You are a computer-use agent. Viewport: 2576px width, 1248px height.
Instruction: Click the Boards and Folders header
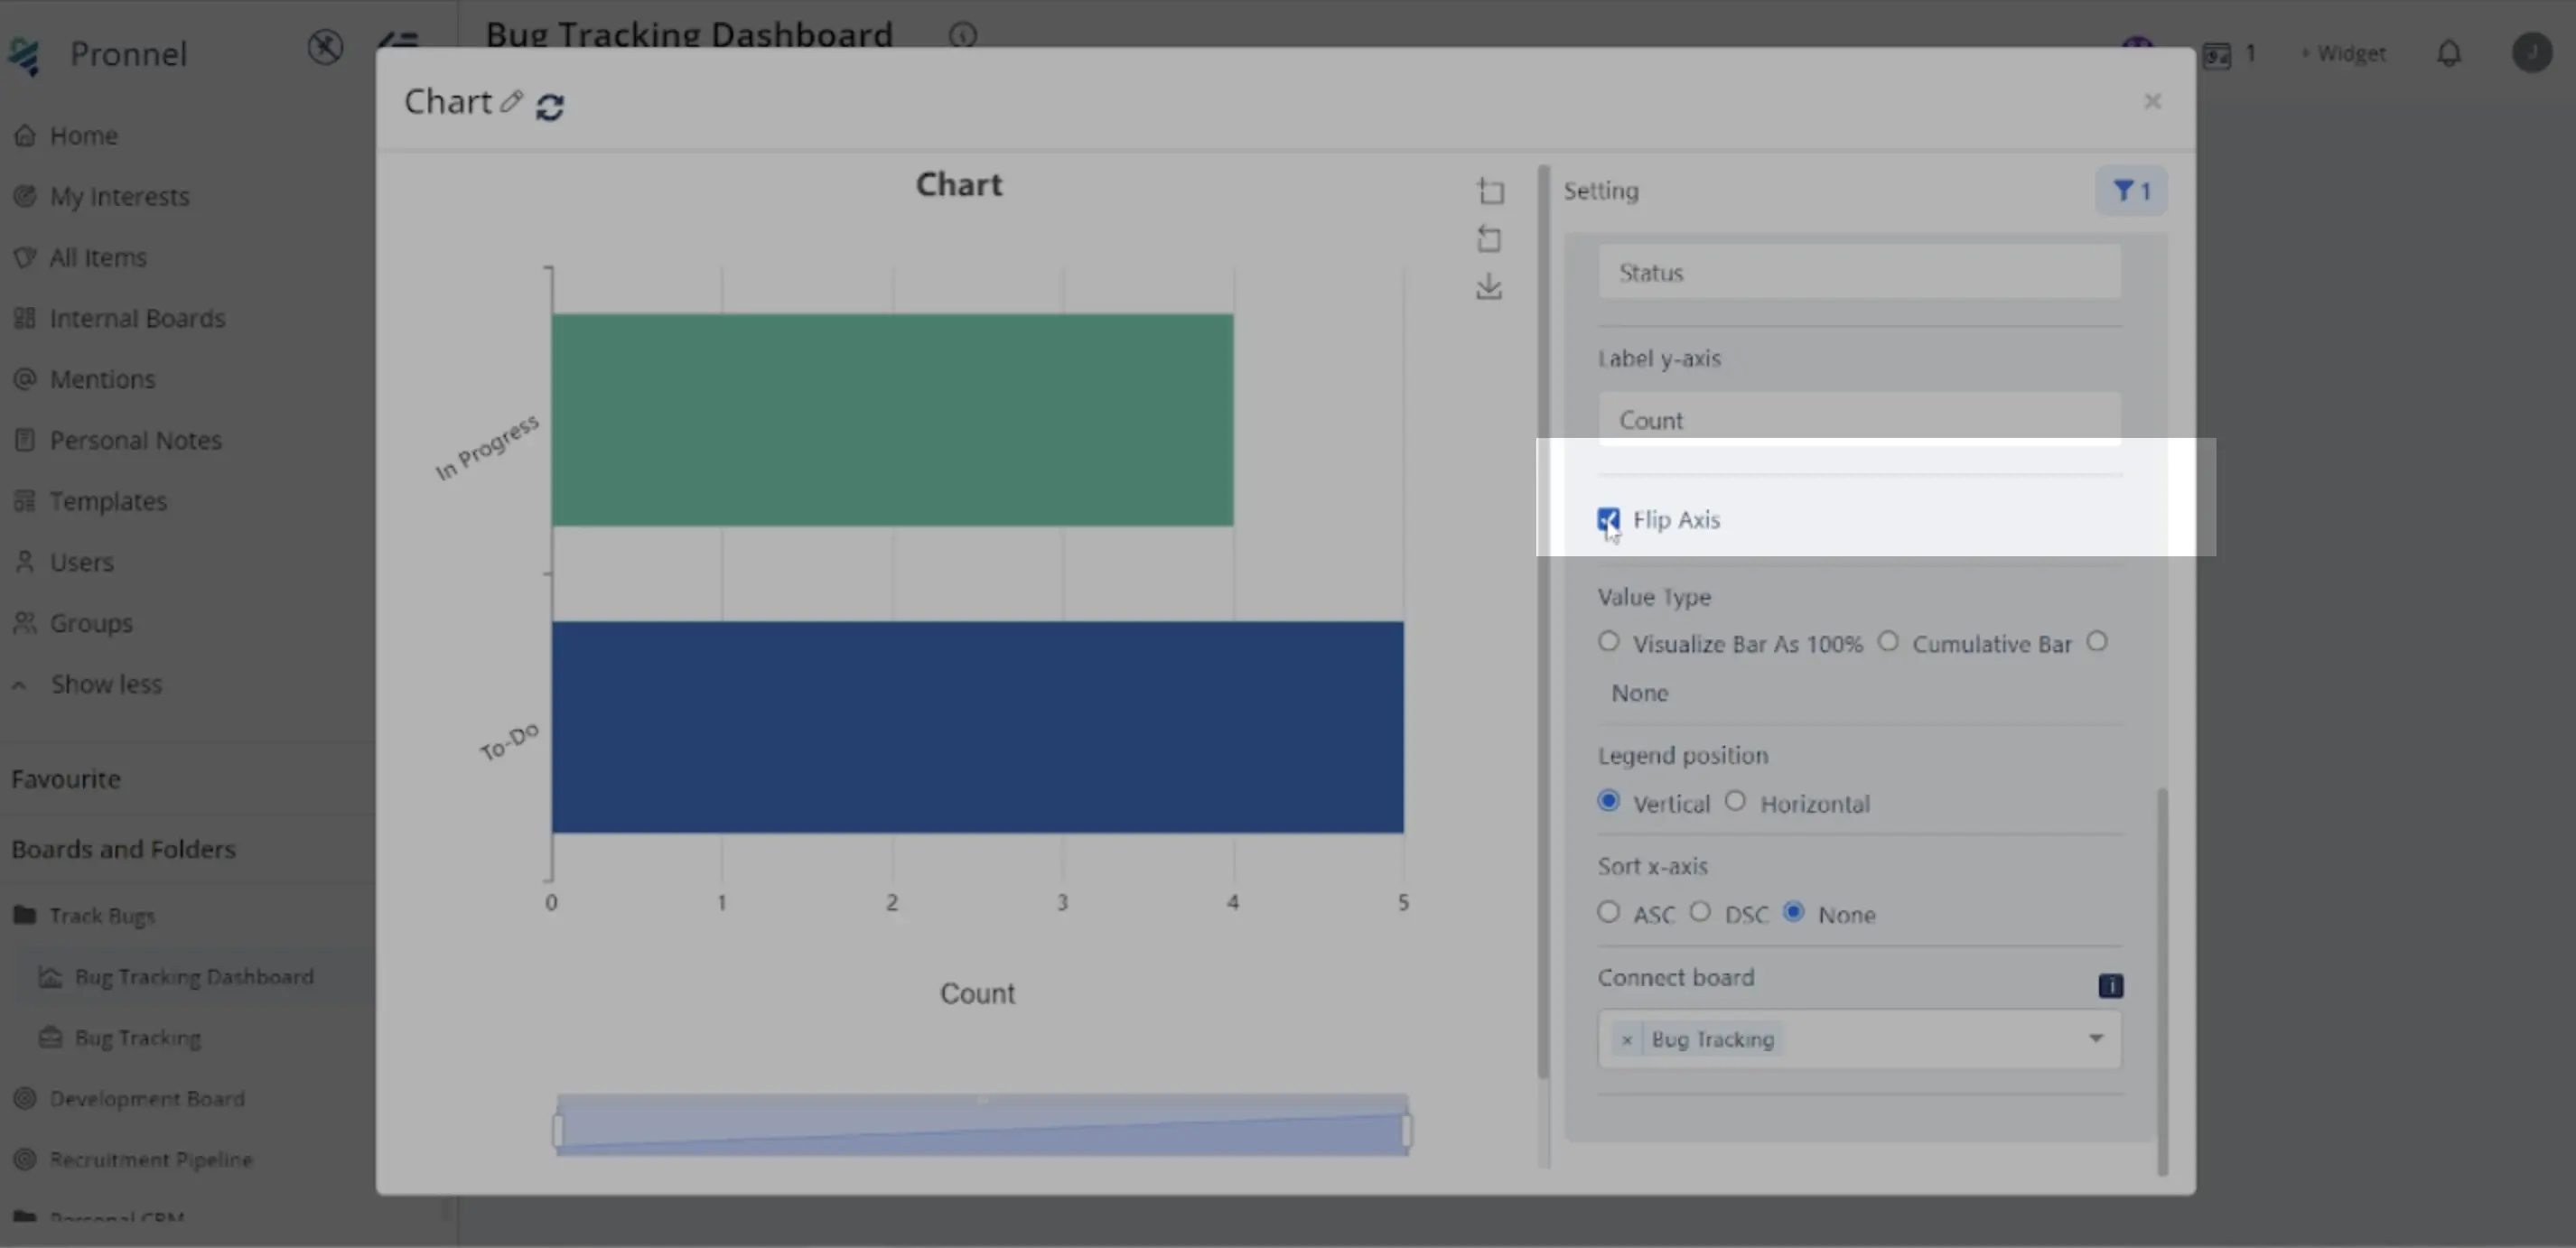click(x=123, y=849)
